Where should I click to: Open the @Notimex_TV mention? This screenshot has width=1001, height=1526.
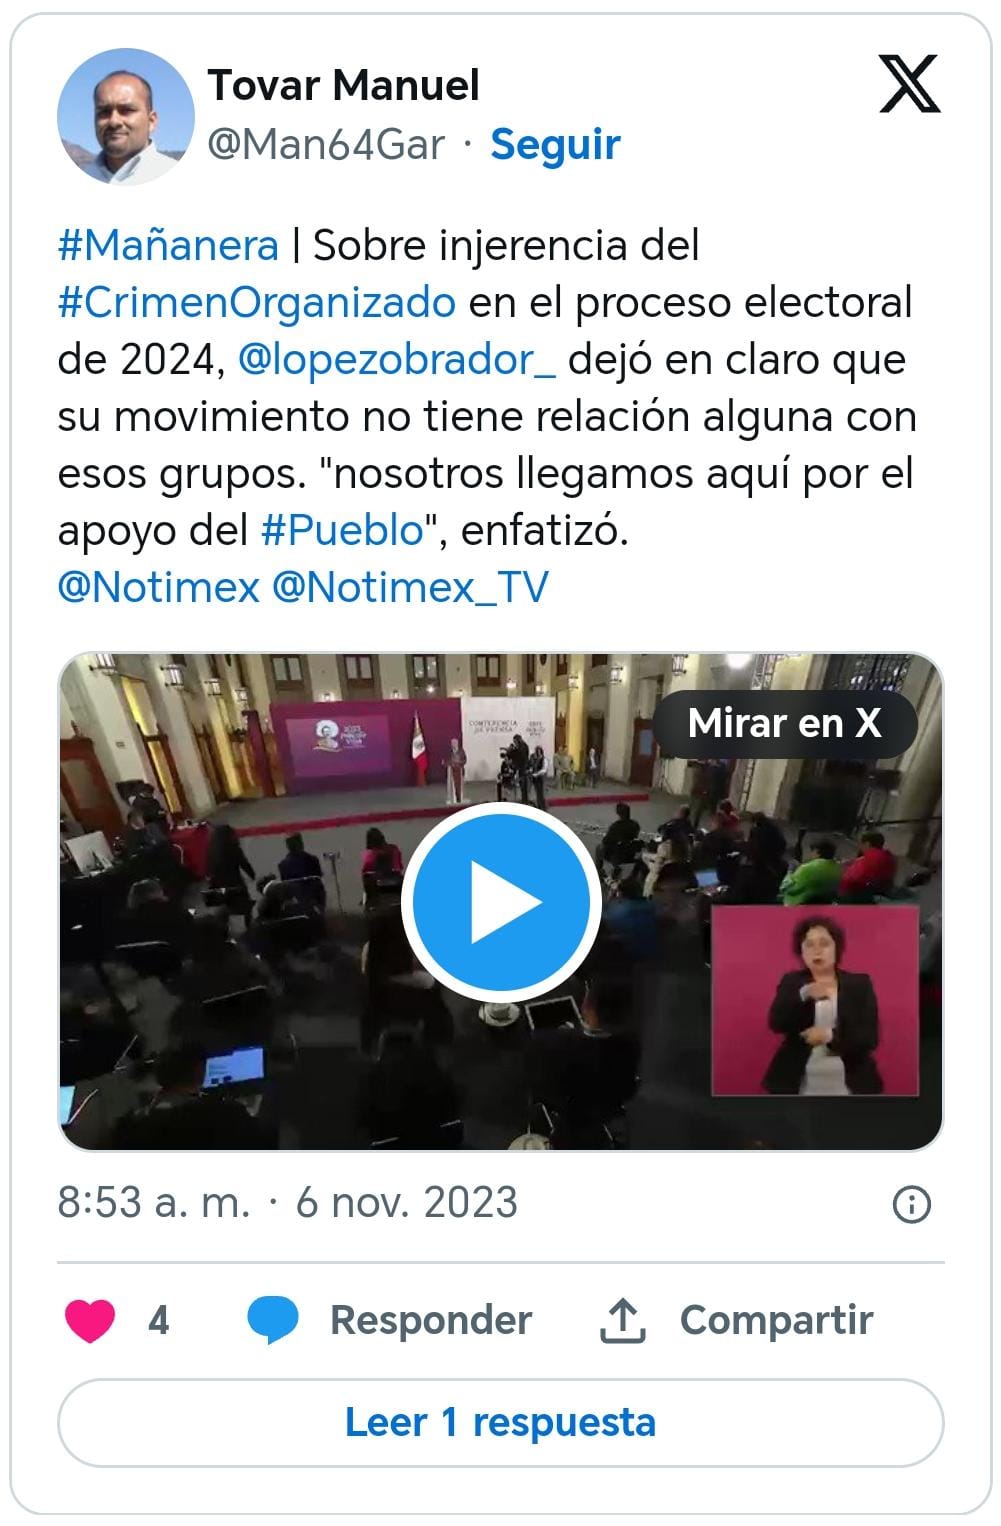click(x=410, y=587)
